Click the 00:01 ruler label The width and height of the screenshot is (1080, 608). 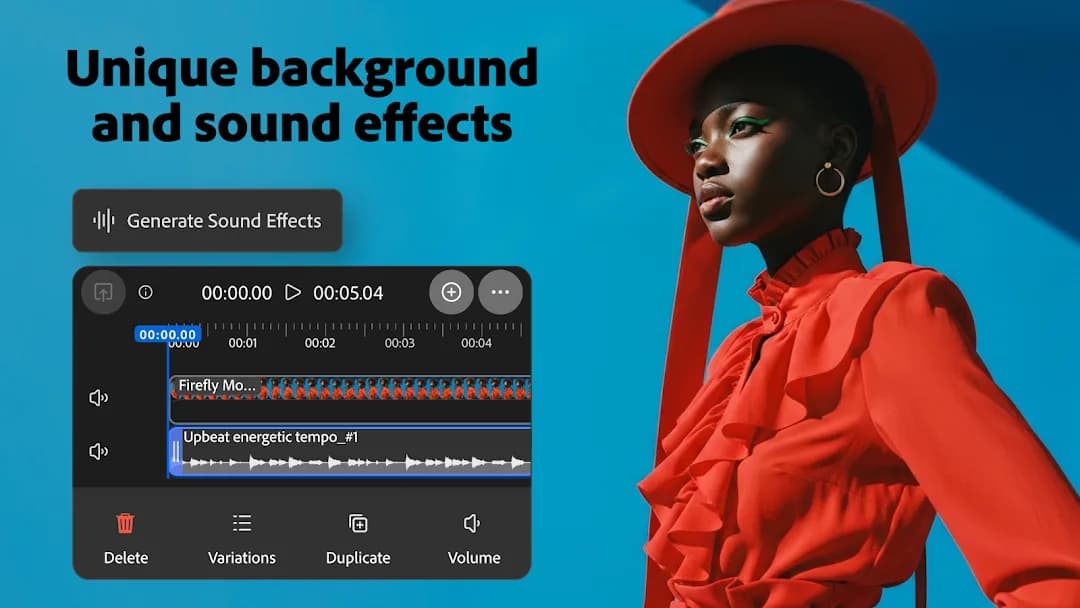click(243, 343)
